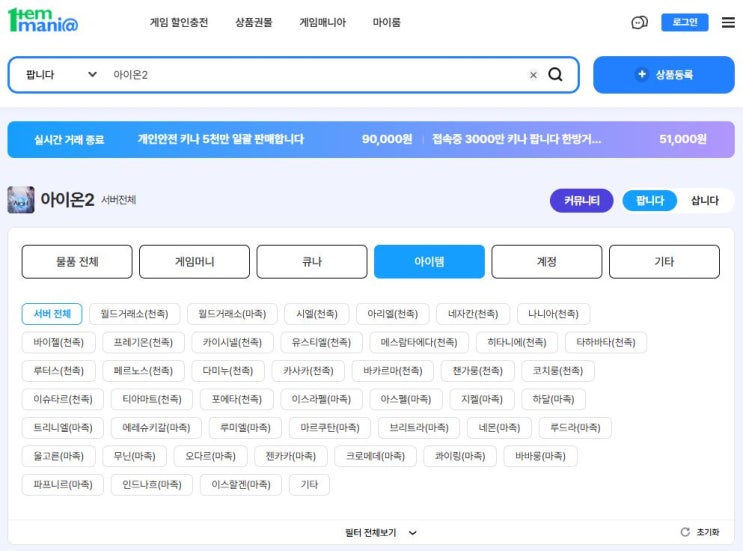Viewport: 743px width, 551px height.
Task: Open 게임매니아 menu
Action: (x=323, y=22)
